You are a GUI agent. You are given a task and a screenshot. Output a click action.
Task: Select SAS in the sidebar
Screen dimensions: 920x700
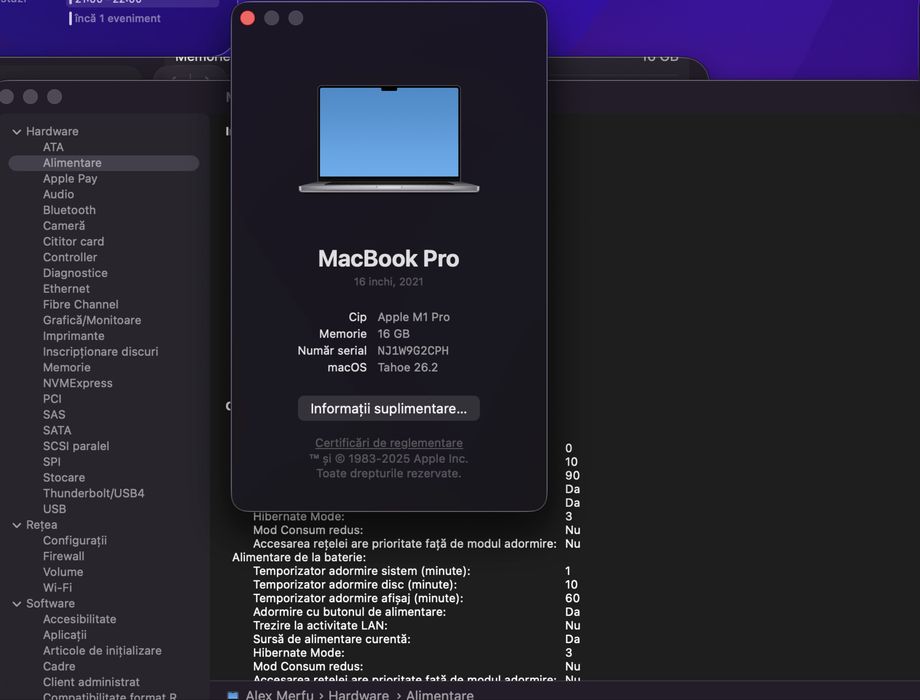click(54, 415)
